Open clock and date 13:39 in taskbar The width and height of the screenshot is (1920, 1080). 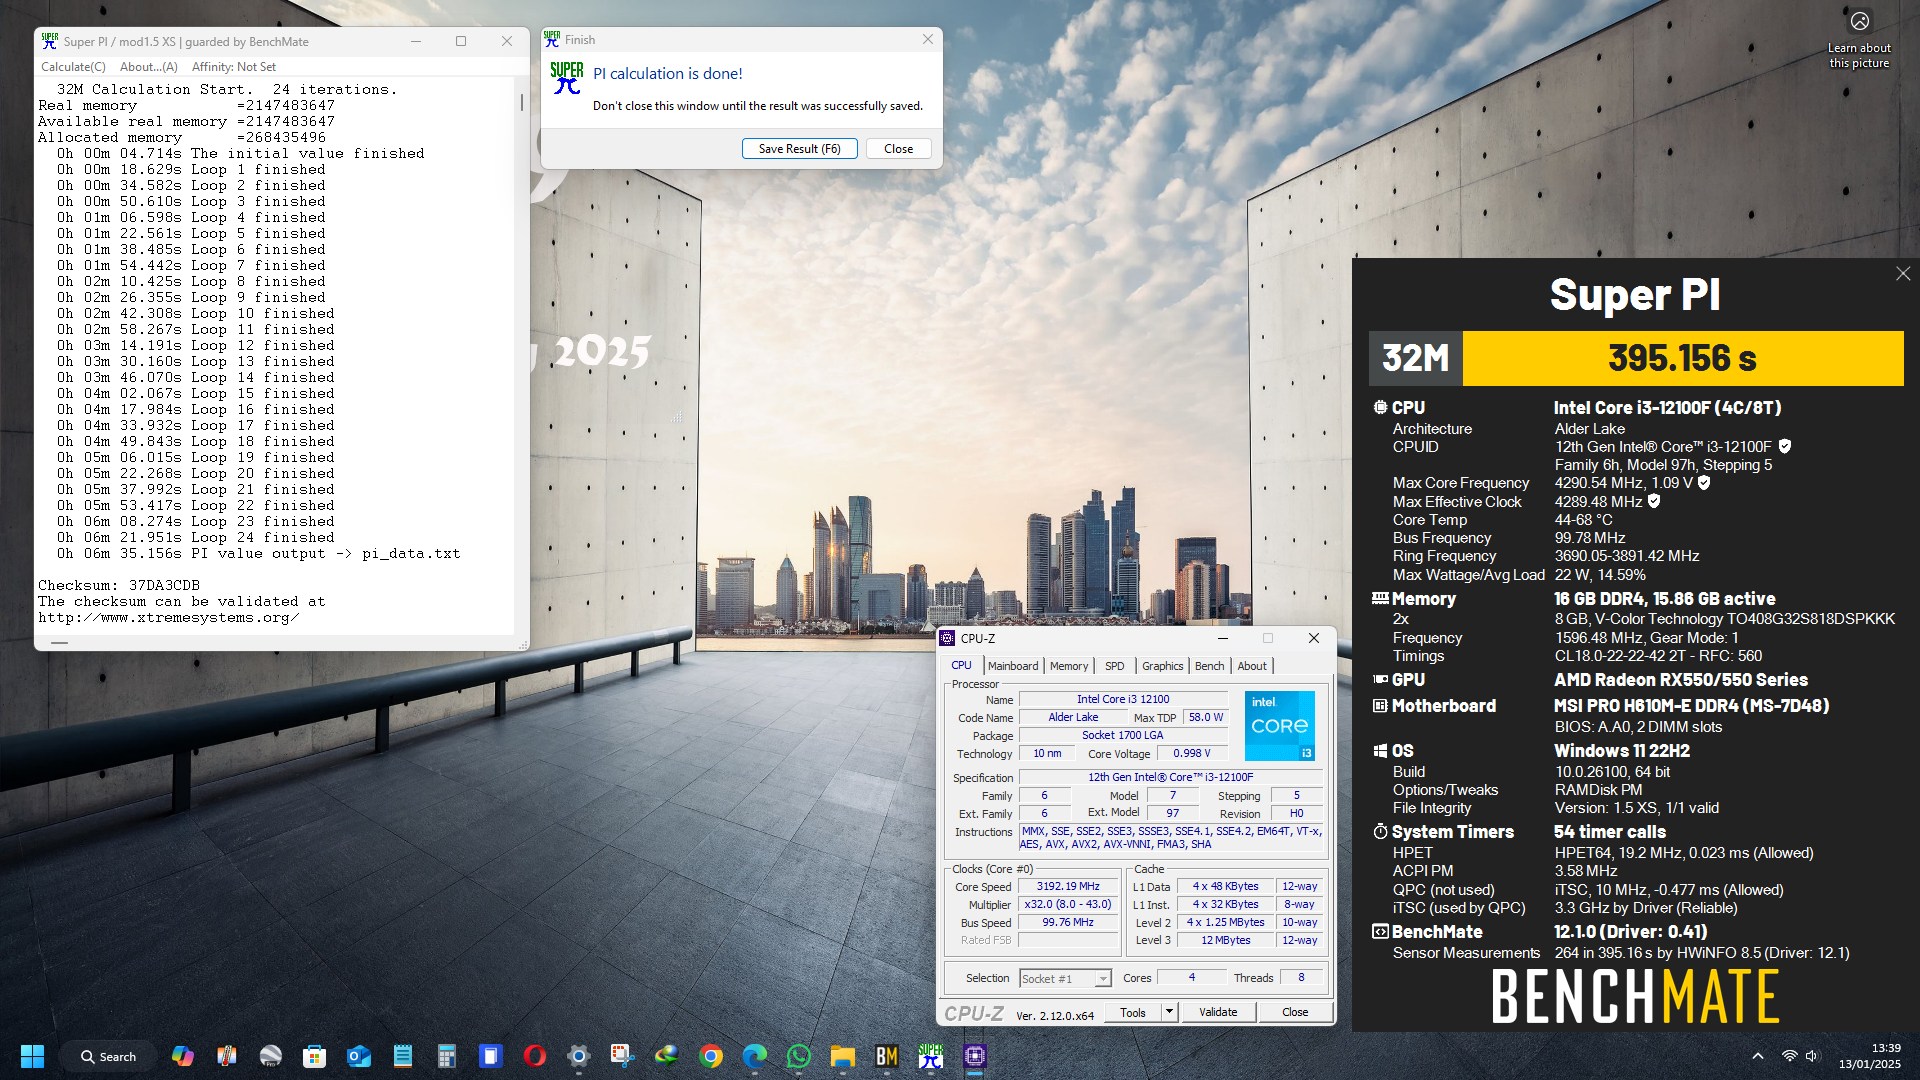[x=1869, y=1056]
